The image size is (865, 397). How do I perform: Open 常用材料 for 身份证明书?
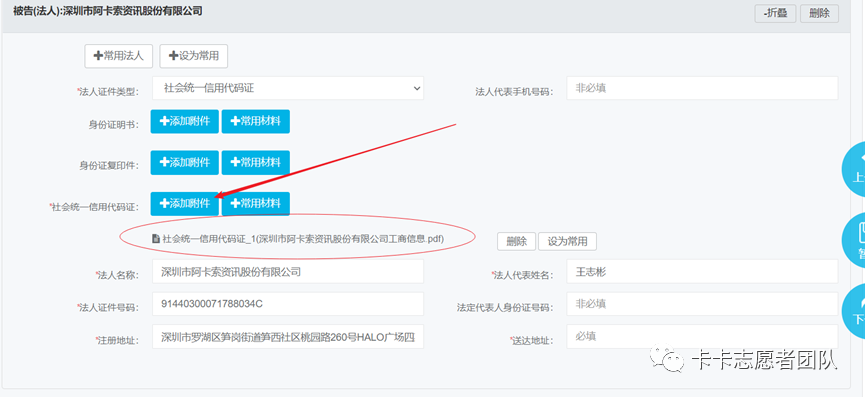(x=255, y=121)
